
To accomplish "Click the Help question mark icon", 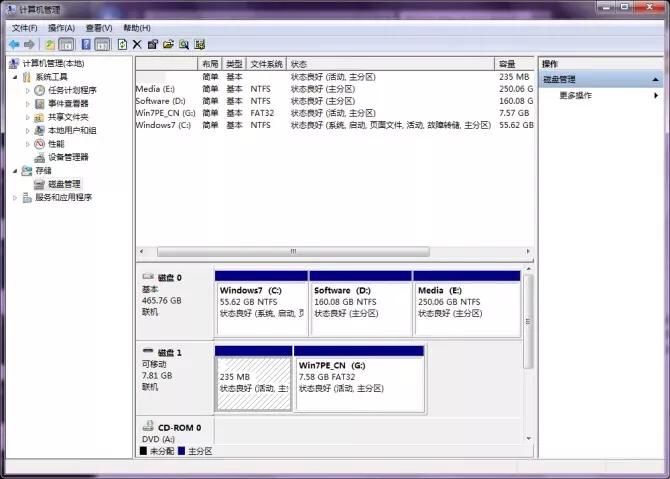I will [86, 44].
